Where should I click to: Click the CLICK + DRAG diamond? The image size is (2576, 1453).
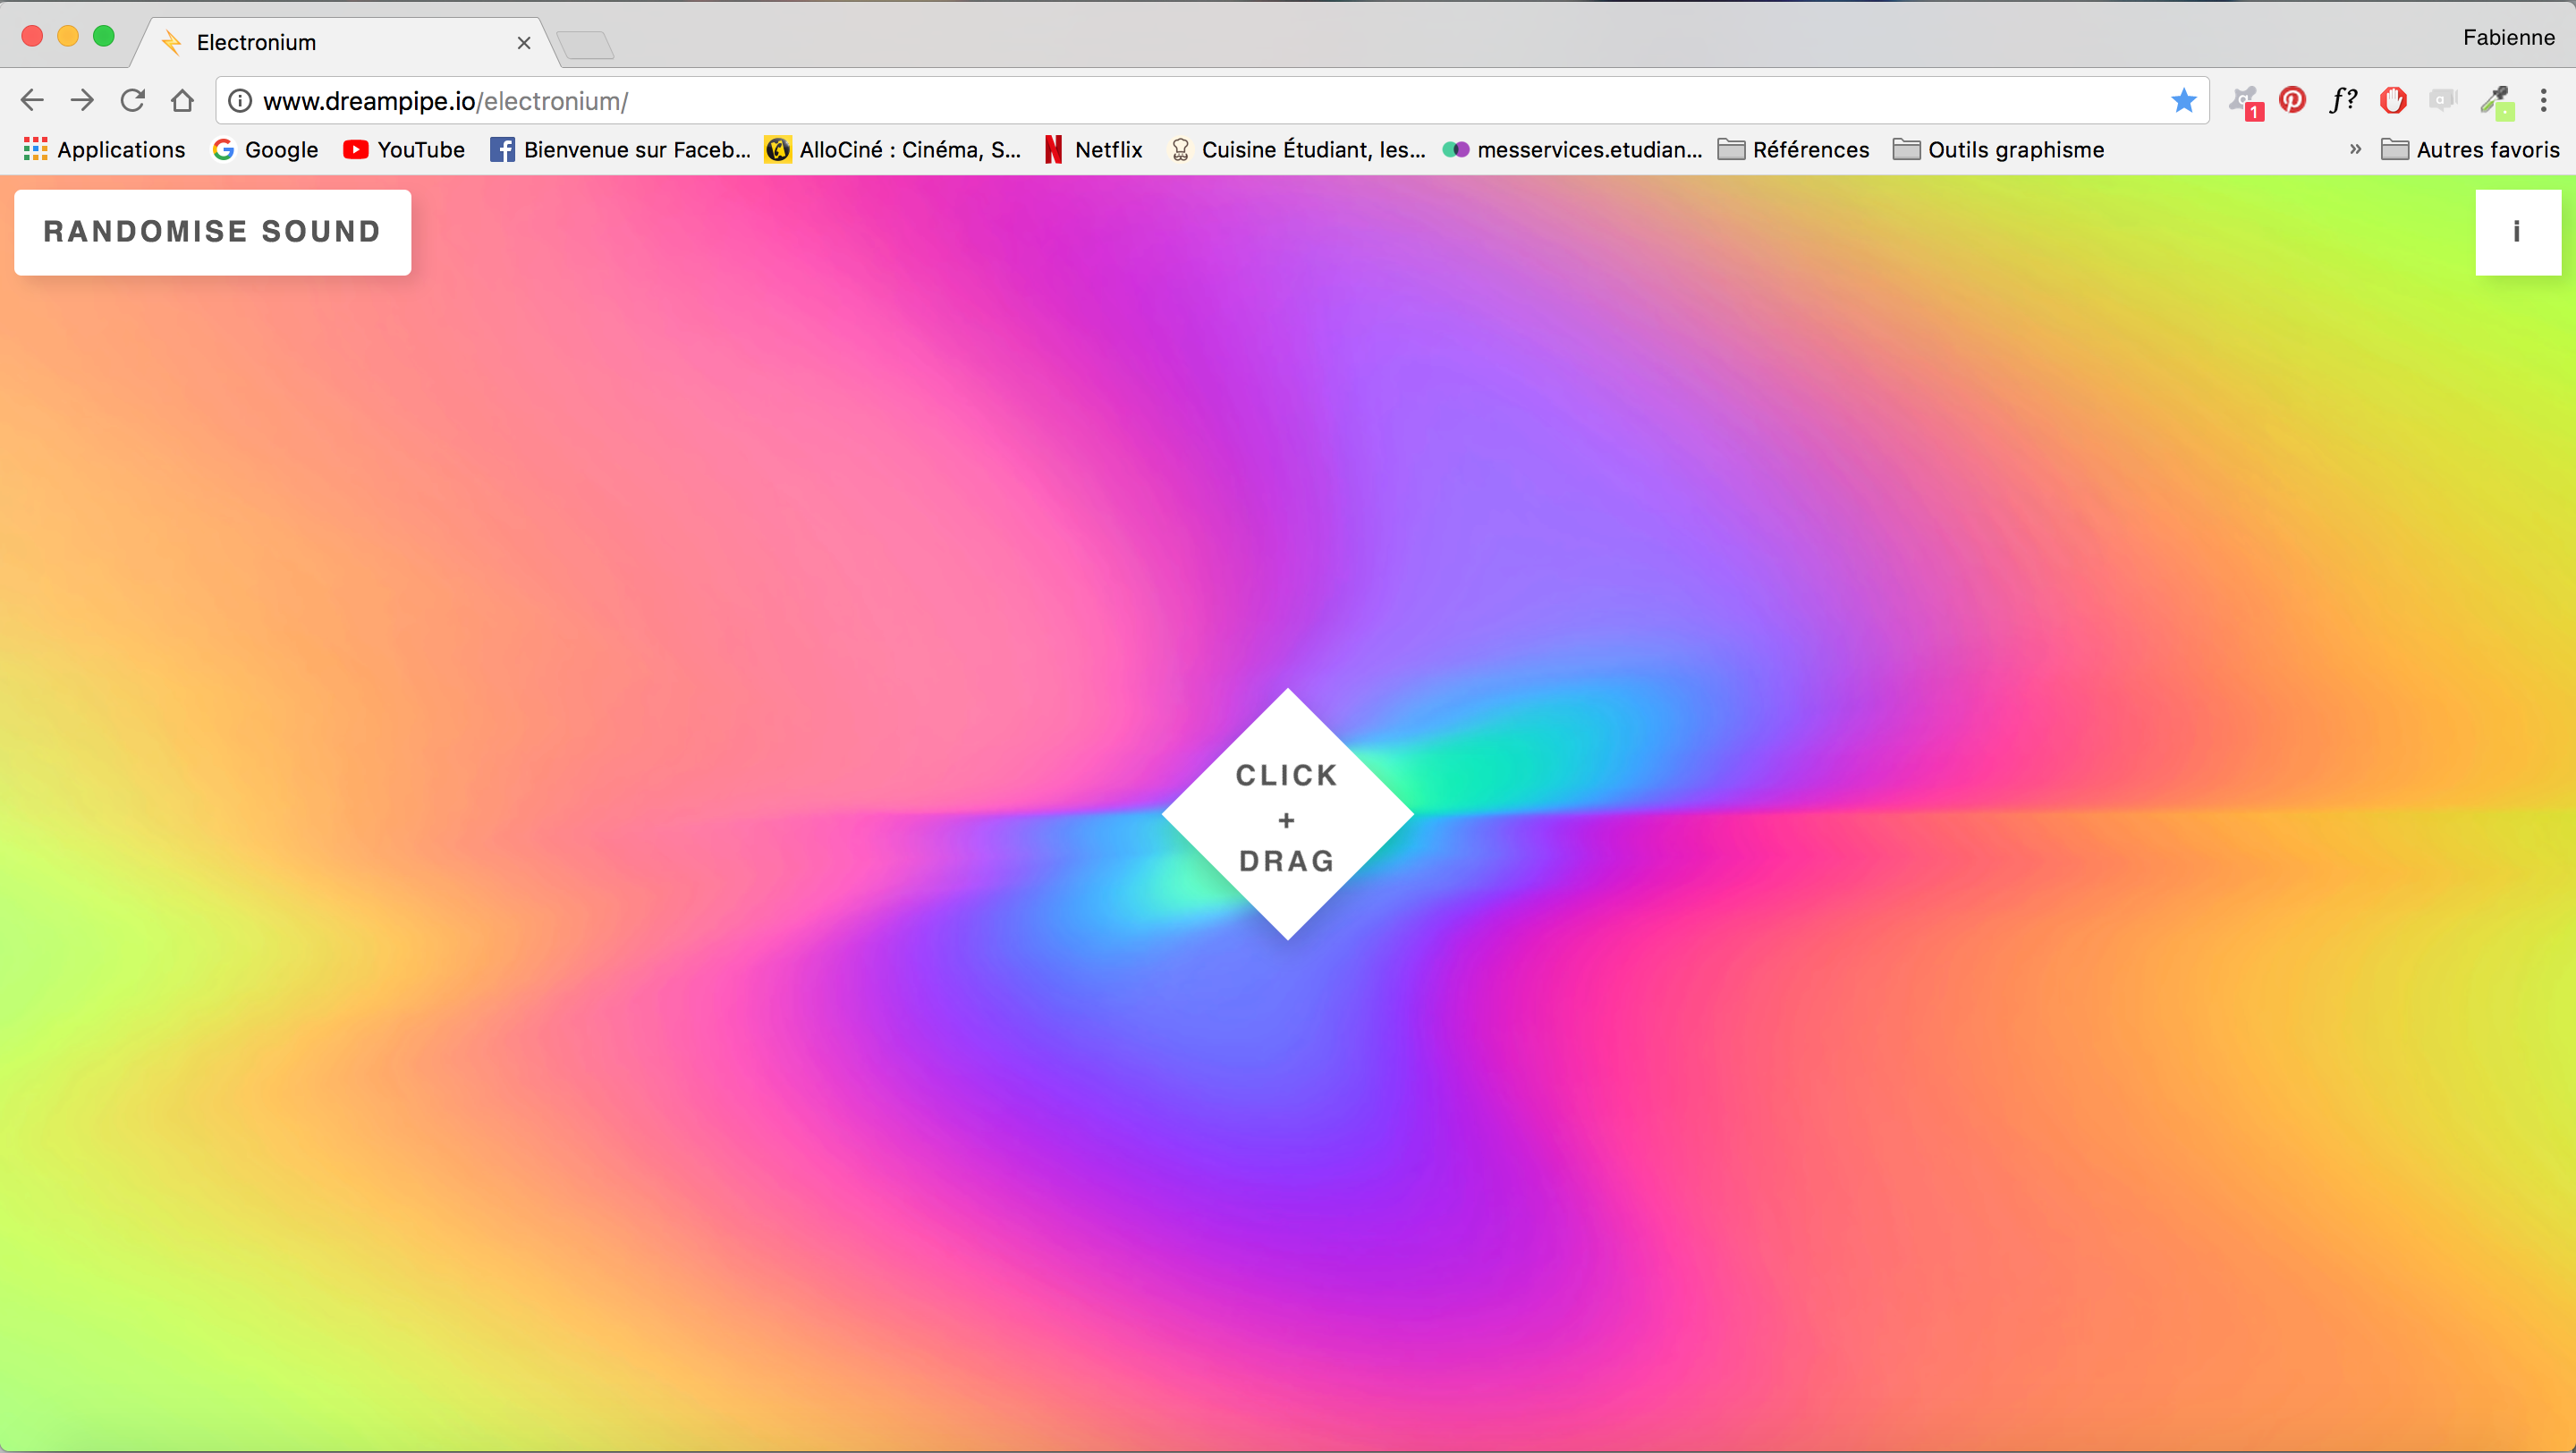pyautogui.click(x=1287, y=815)
